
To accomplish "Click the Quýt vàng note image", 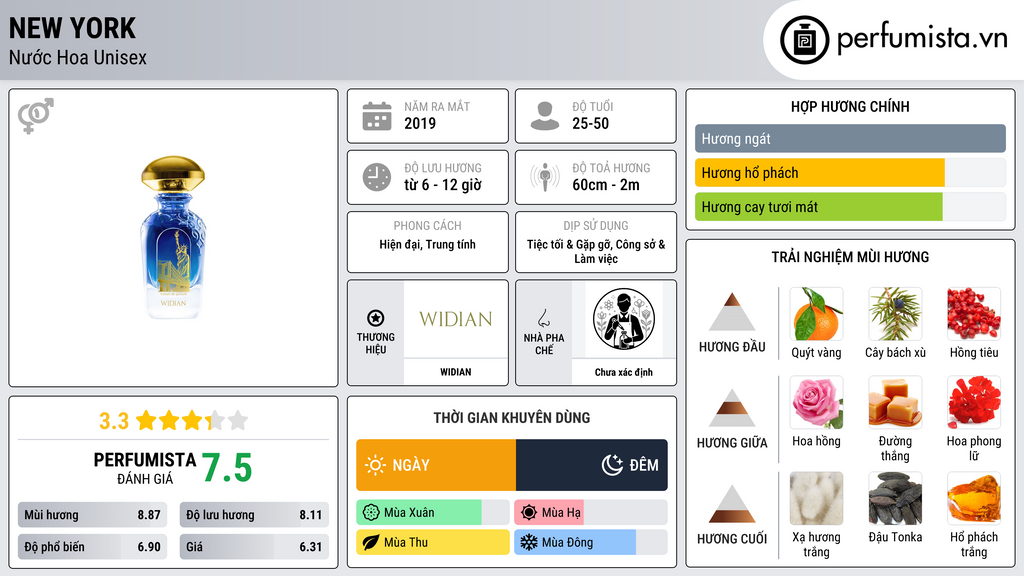I will [816, 314].
